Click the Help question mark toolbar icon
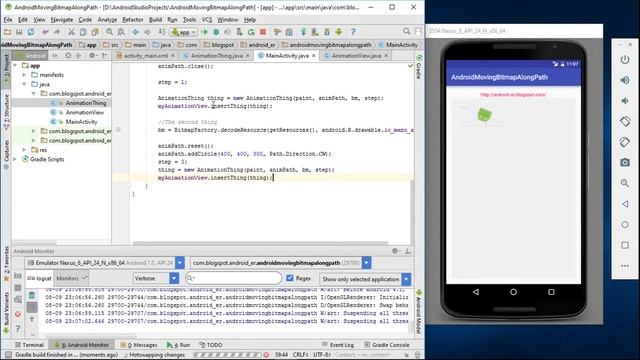This screenshot has width=640, height=360. (353, 32)
